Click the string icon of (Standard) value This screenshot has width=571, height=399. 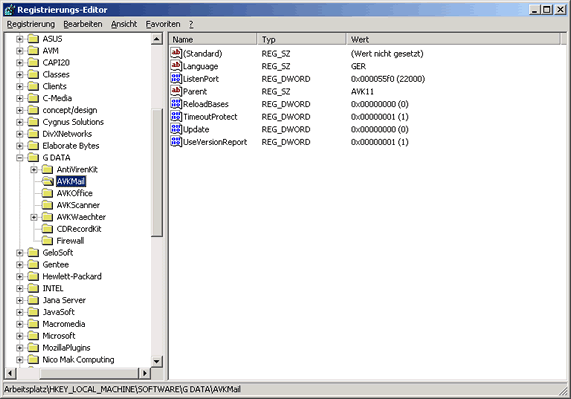(176, 53)
